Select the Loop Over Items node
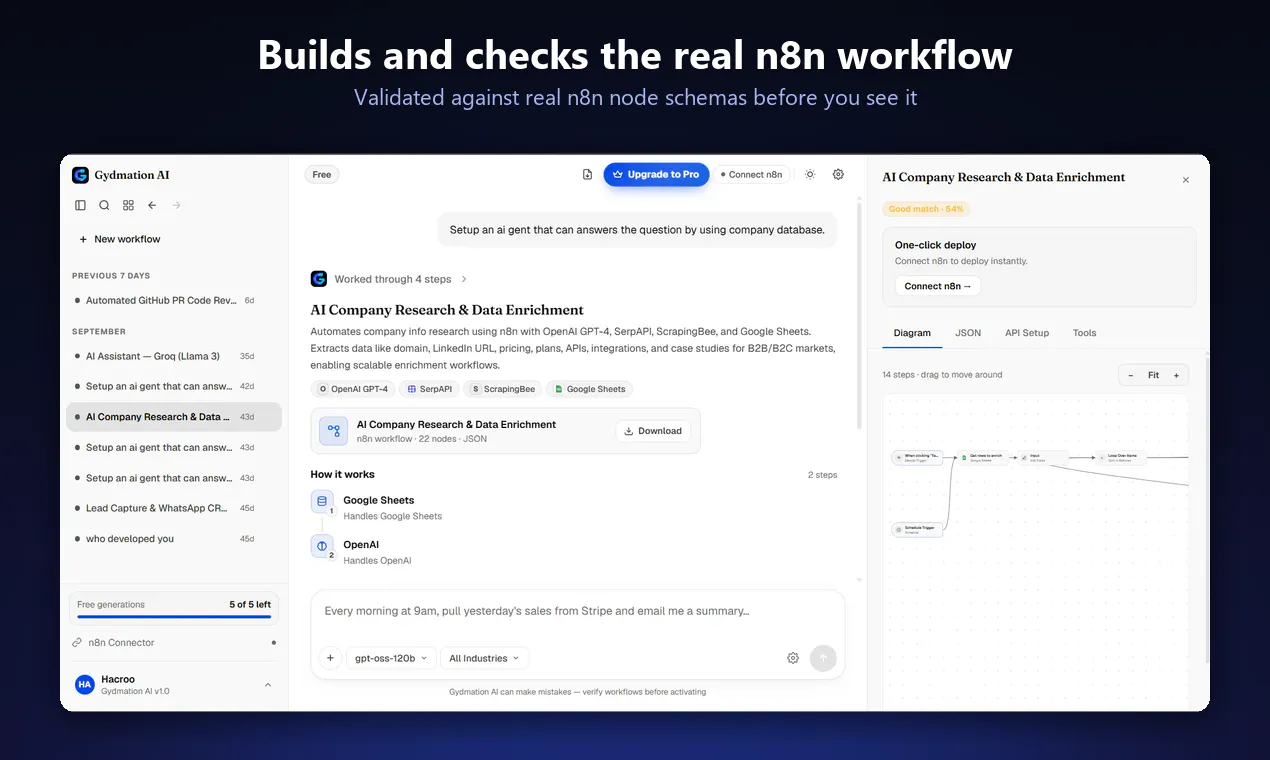Viewport: 1270px width, 760px height. [1122, 457]
